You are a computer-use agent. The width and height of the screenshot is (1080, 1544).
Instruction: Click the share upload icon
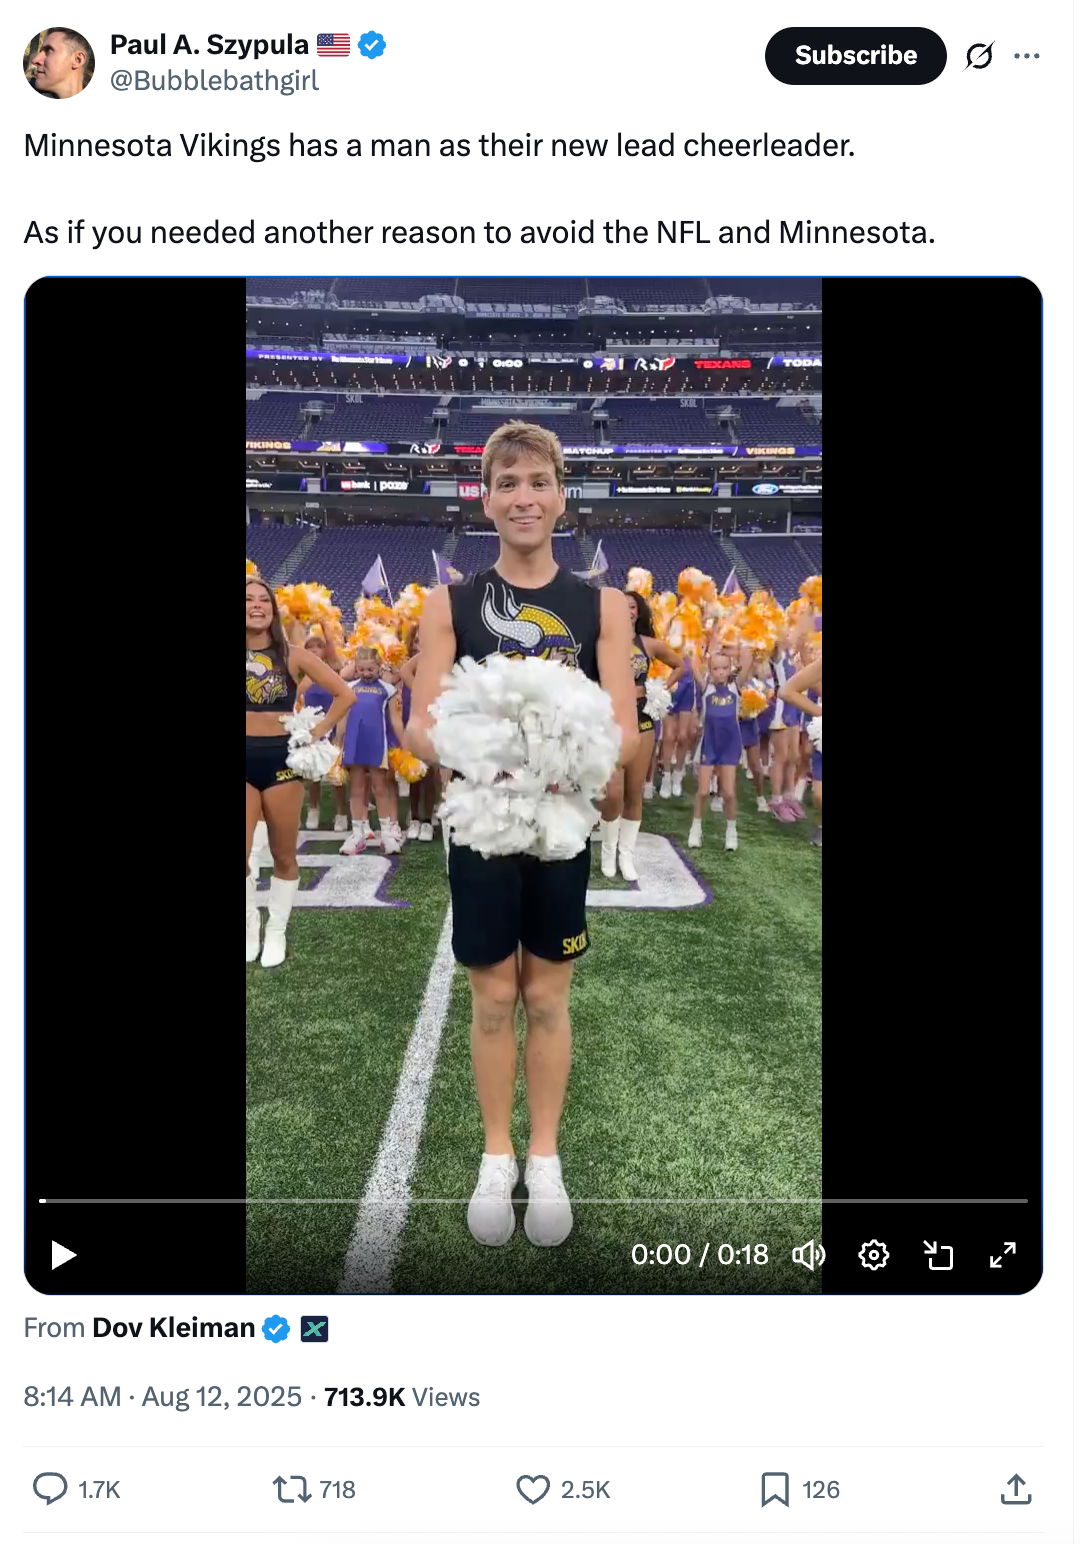point(1015,1489)
